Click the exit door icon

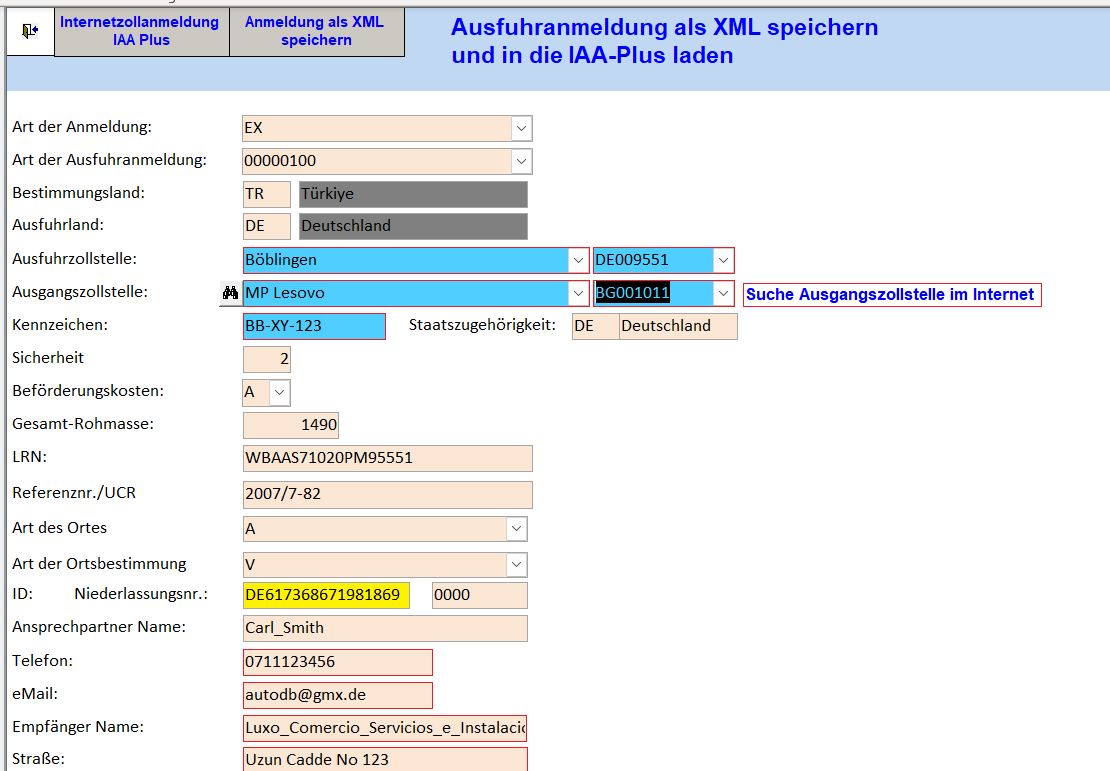tap(30, 32)
